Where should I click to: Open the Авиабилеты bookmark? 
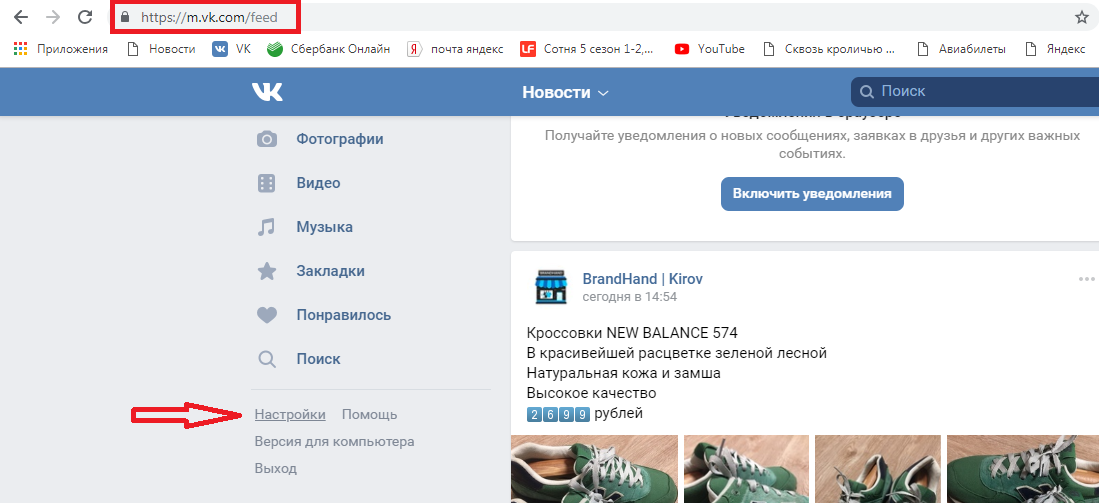pyautogui.click(x=962, y=49)
